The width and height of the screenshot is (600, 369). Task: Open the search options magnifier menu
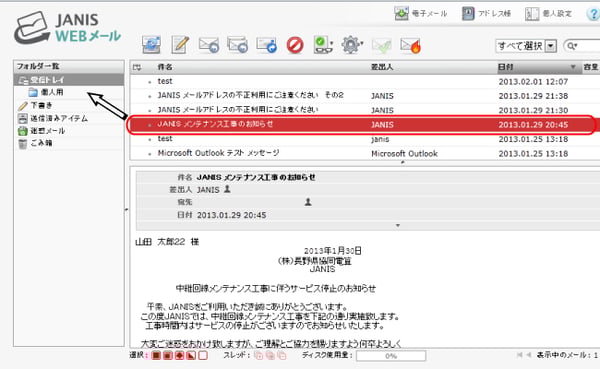click(572, 46)
